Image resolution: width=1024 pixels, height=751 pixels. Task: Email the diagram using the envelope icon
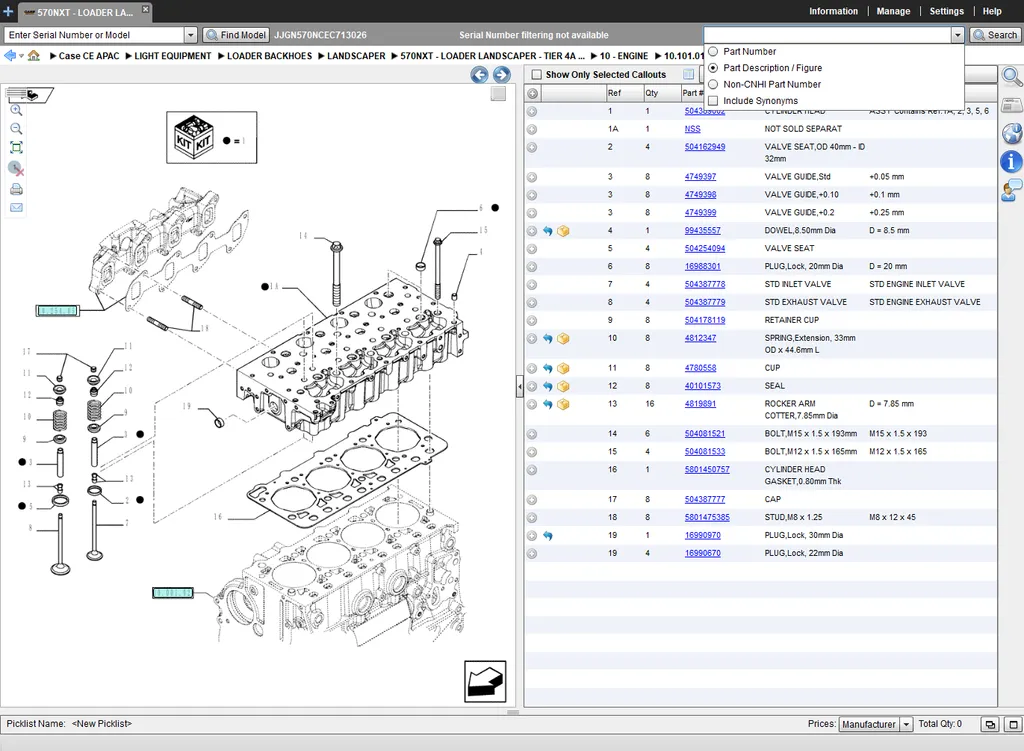[16, 208]
